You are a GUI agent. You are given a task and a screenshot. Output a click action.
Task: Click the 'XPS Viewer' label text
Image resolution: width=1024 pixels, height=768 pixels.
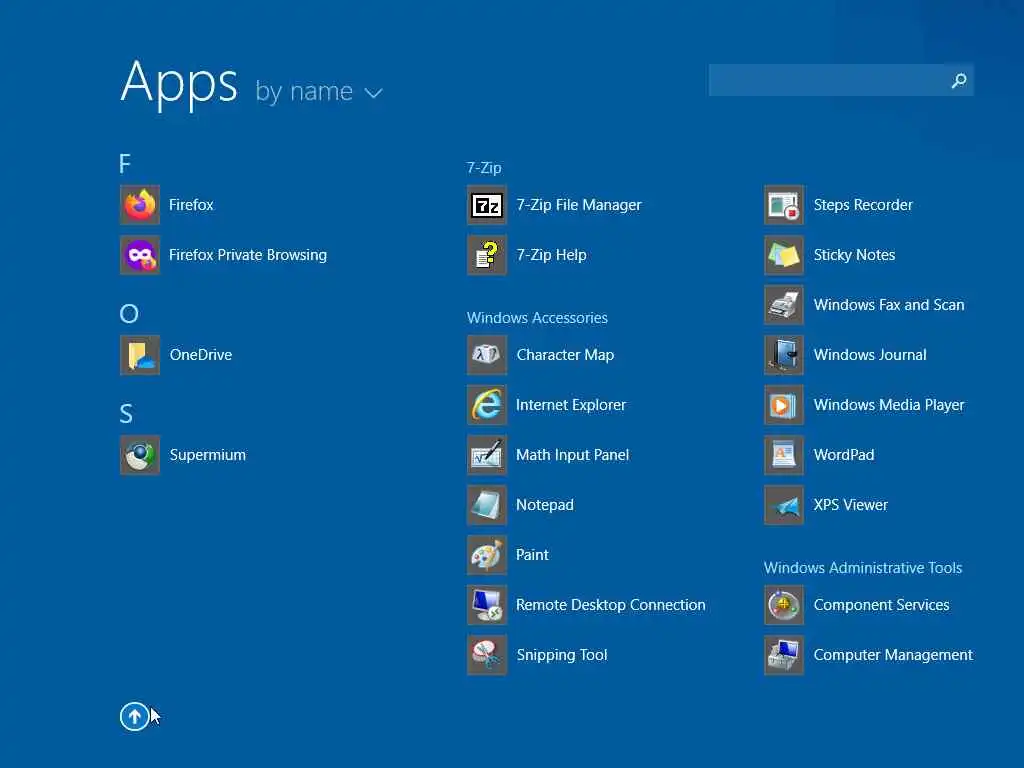850,505
